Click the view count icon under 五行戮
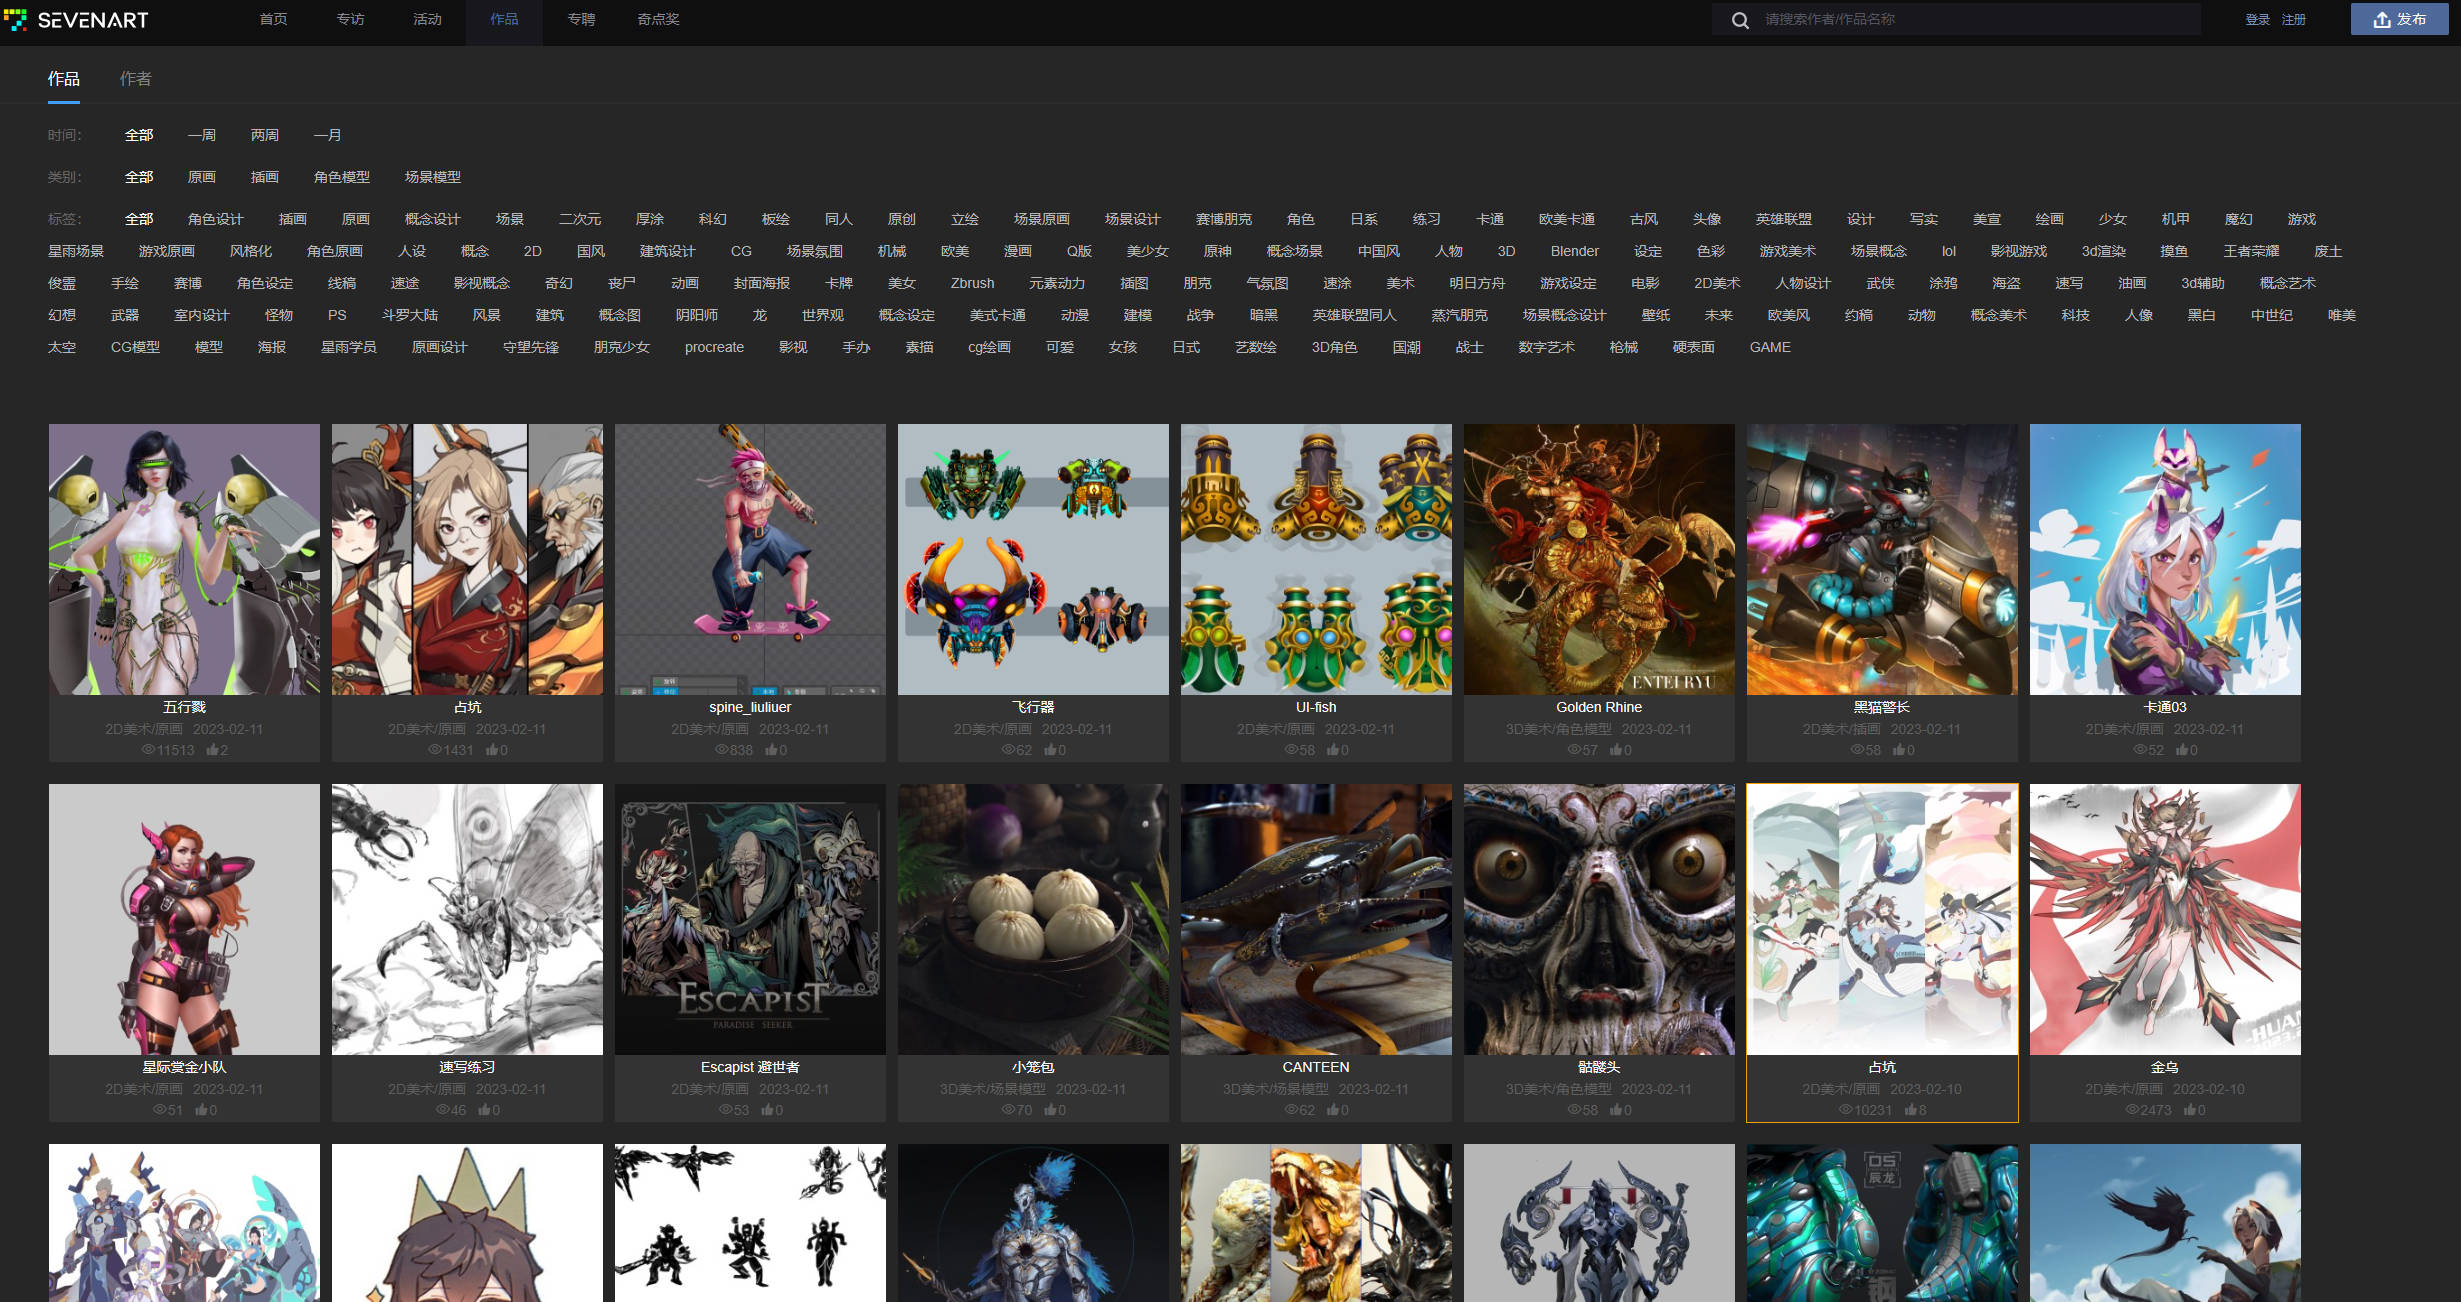 coord(148,750)
